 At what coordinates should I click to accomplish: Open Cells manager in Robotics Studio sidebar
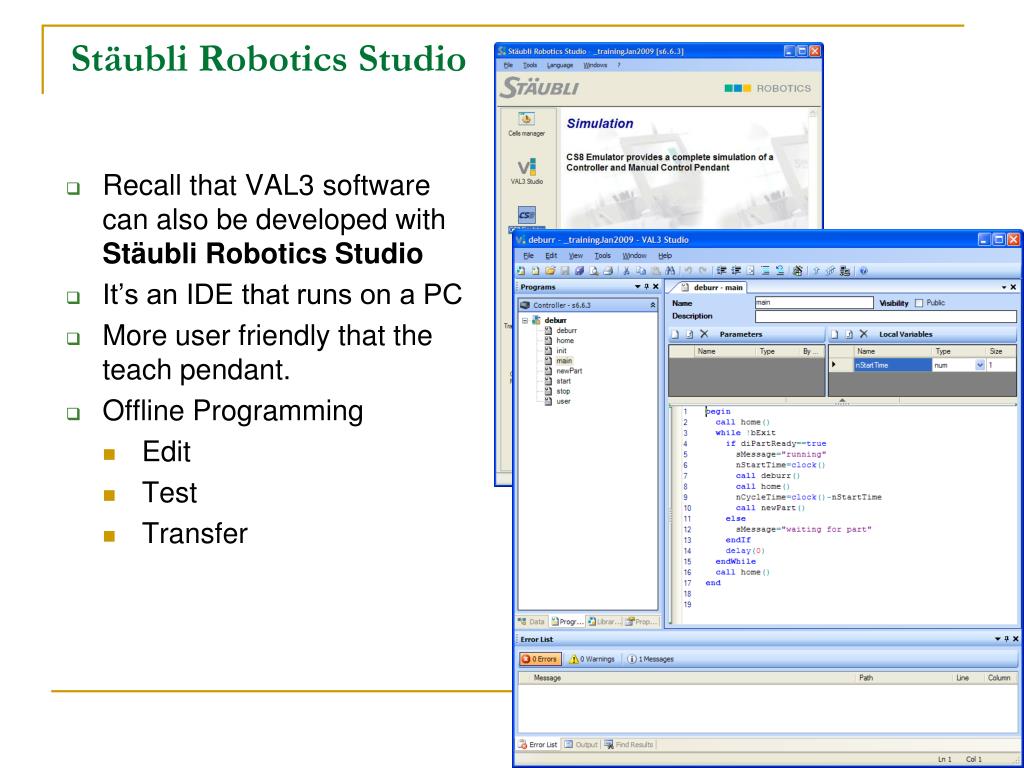(526, 123)
